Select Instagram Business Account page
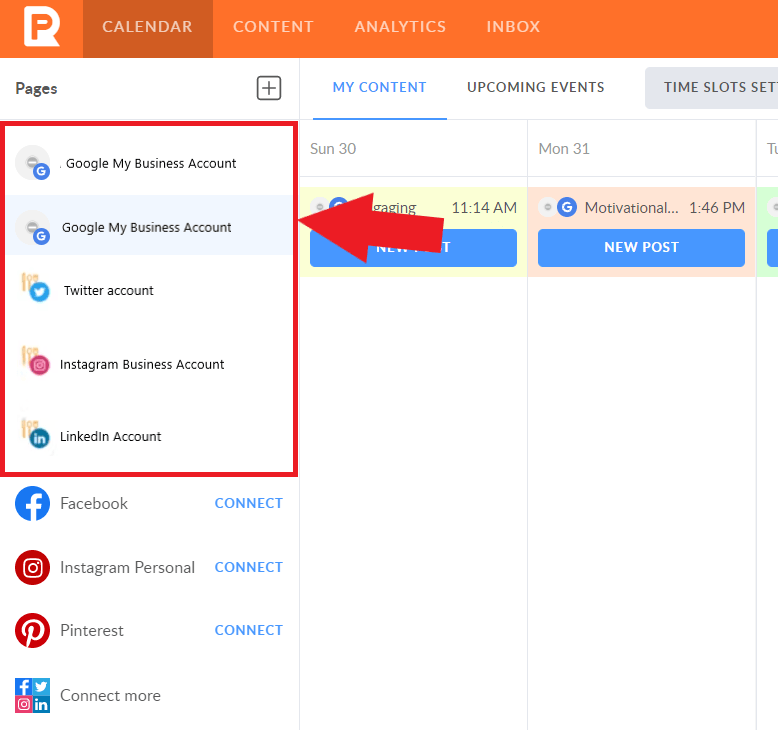Screen dimensions: 778x730 tap(149, 364)
